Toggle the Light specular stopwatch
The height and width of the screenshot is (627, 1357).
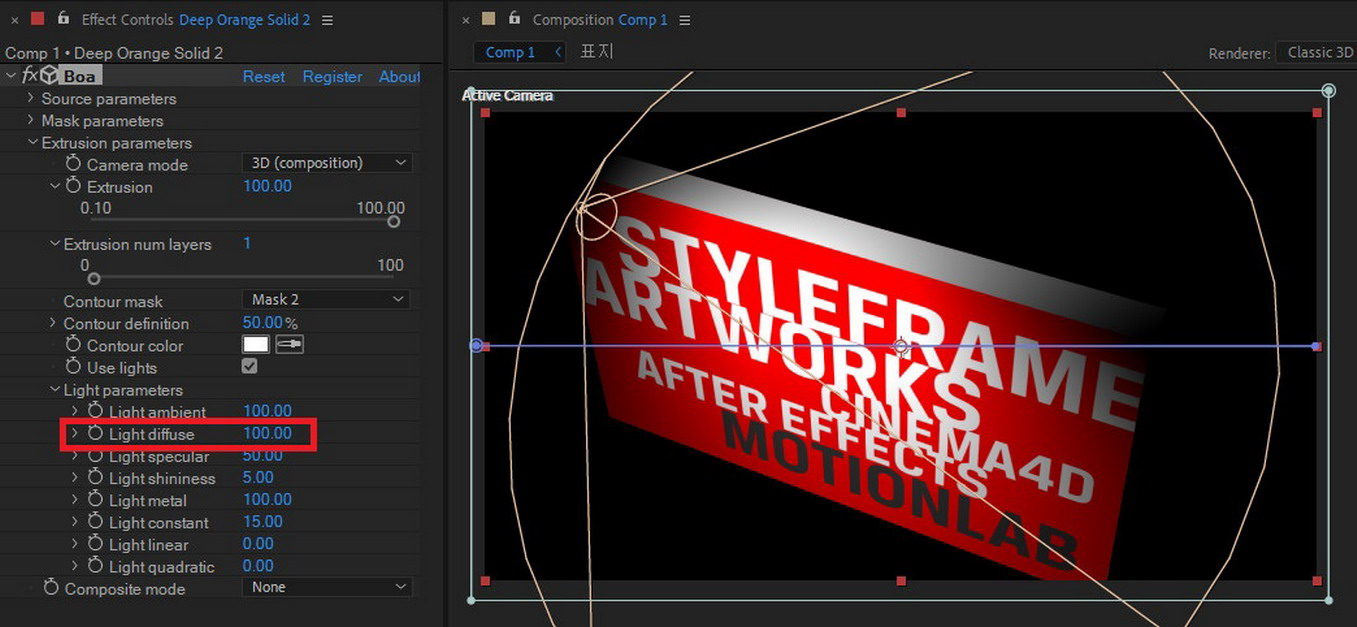(x=95, y=455)
